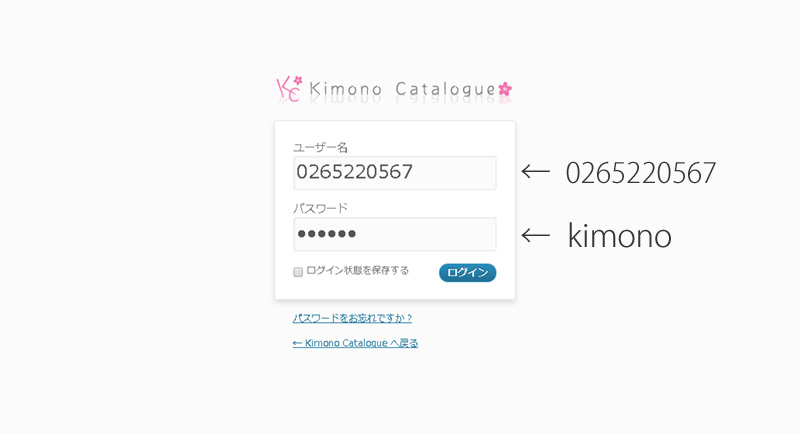The height and width of the screenshot is (434, 800).
Task: Click the arrow pointing at the username field
Action: (x=535, y=172)
